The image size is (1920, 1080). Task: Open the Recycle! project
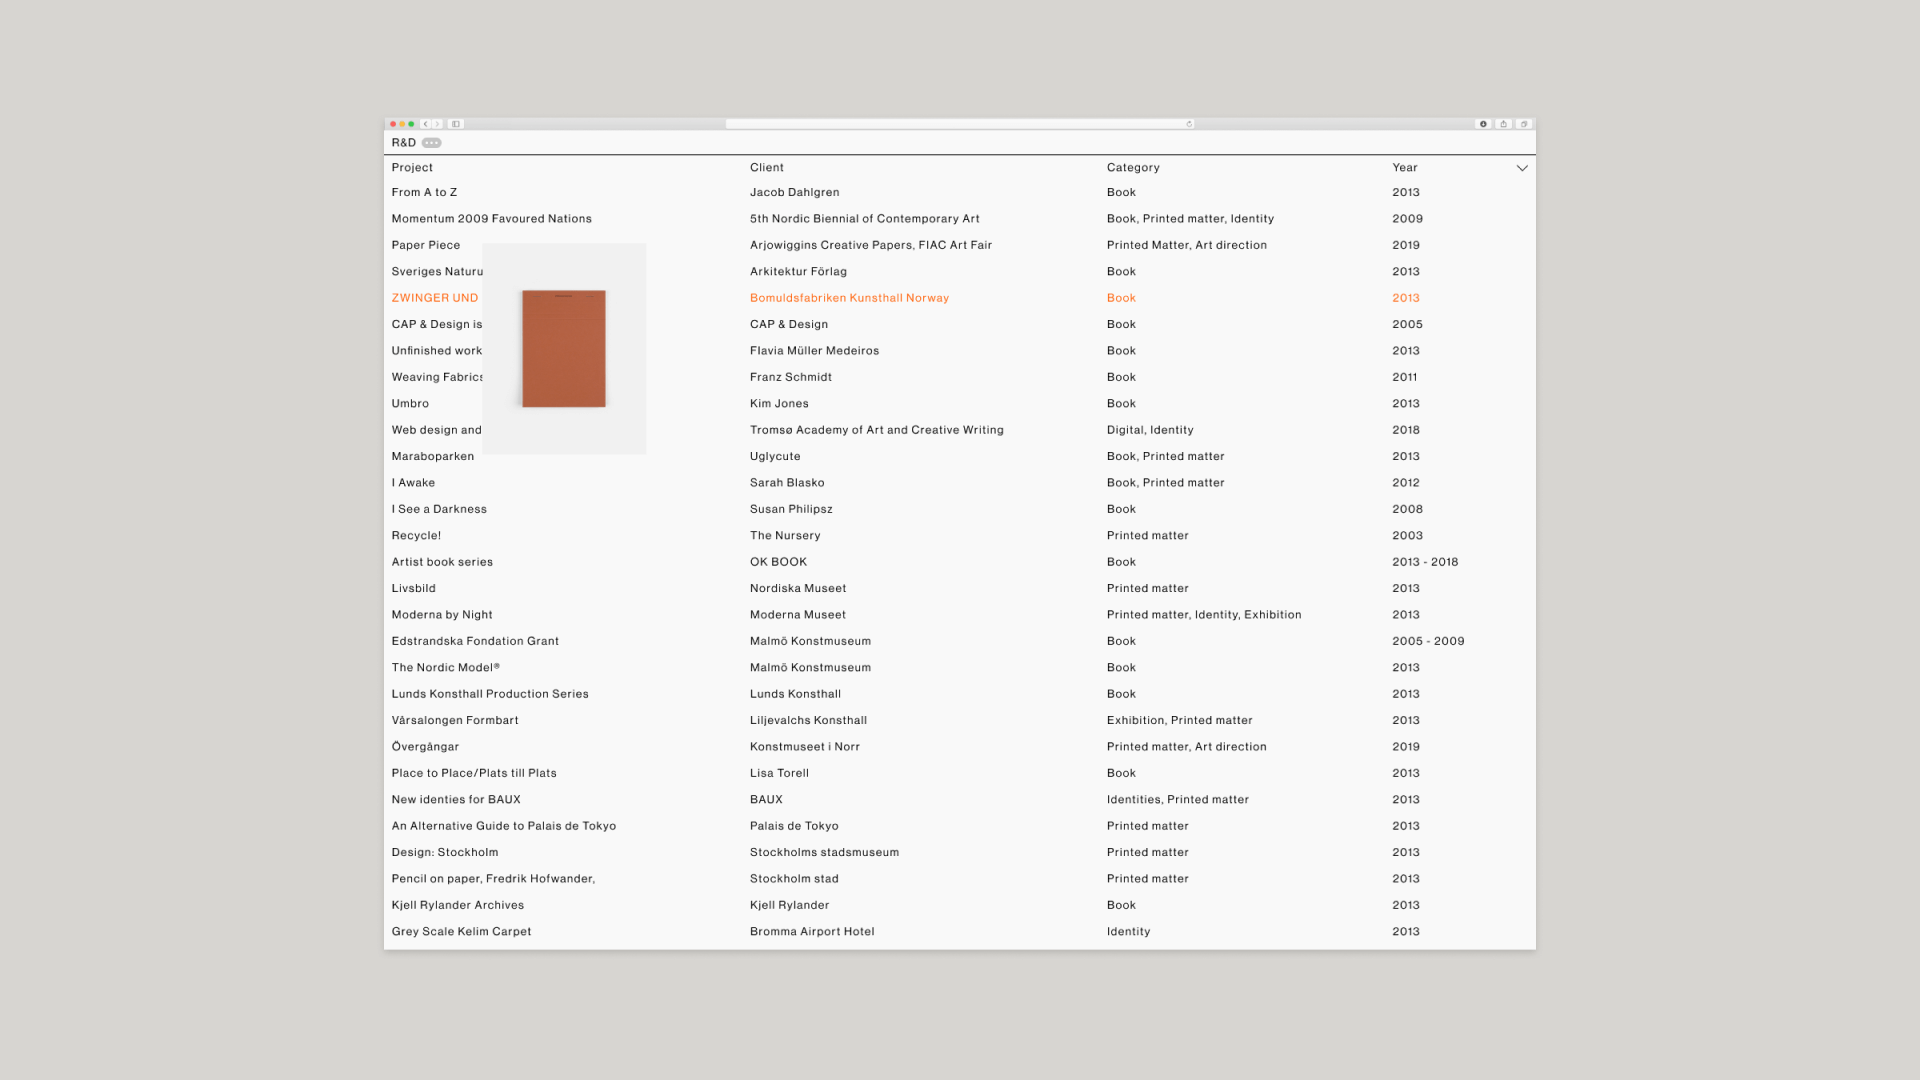[x=416, y=536]
